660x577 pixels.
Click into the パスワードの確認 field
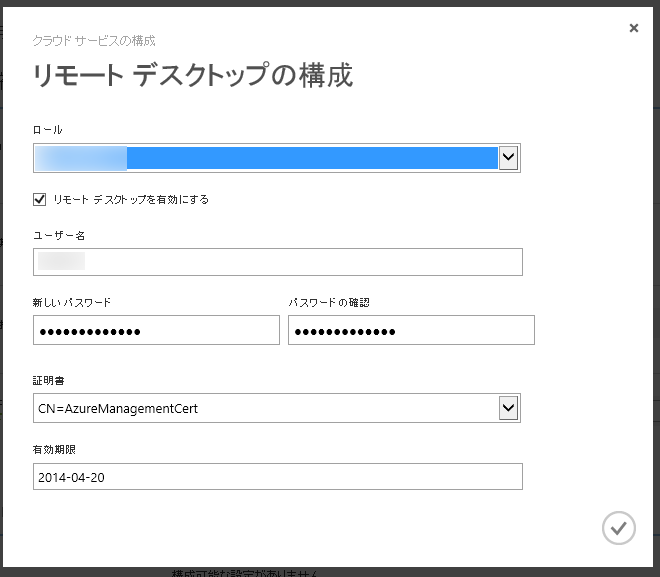coord(411,330)
